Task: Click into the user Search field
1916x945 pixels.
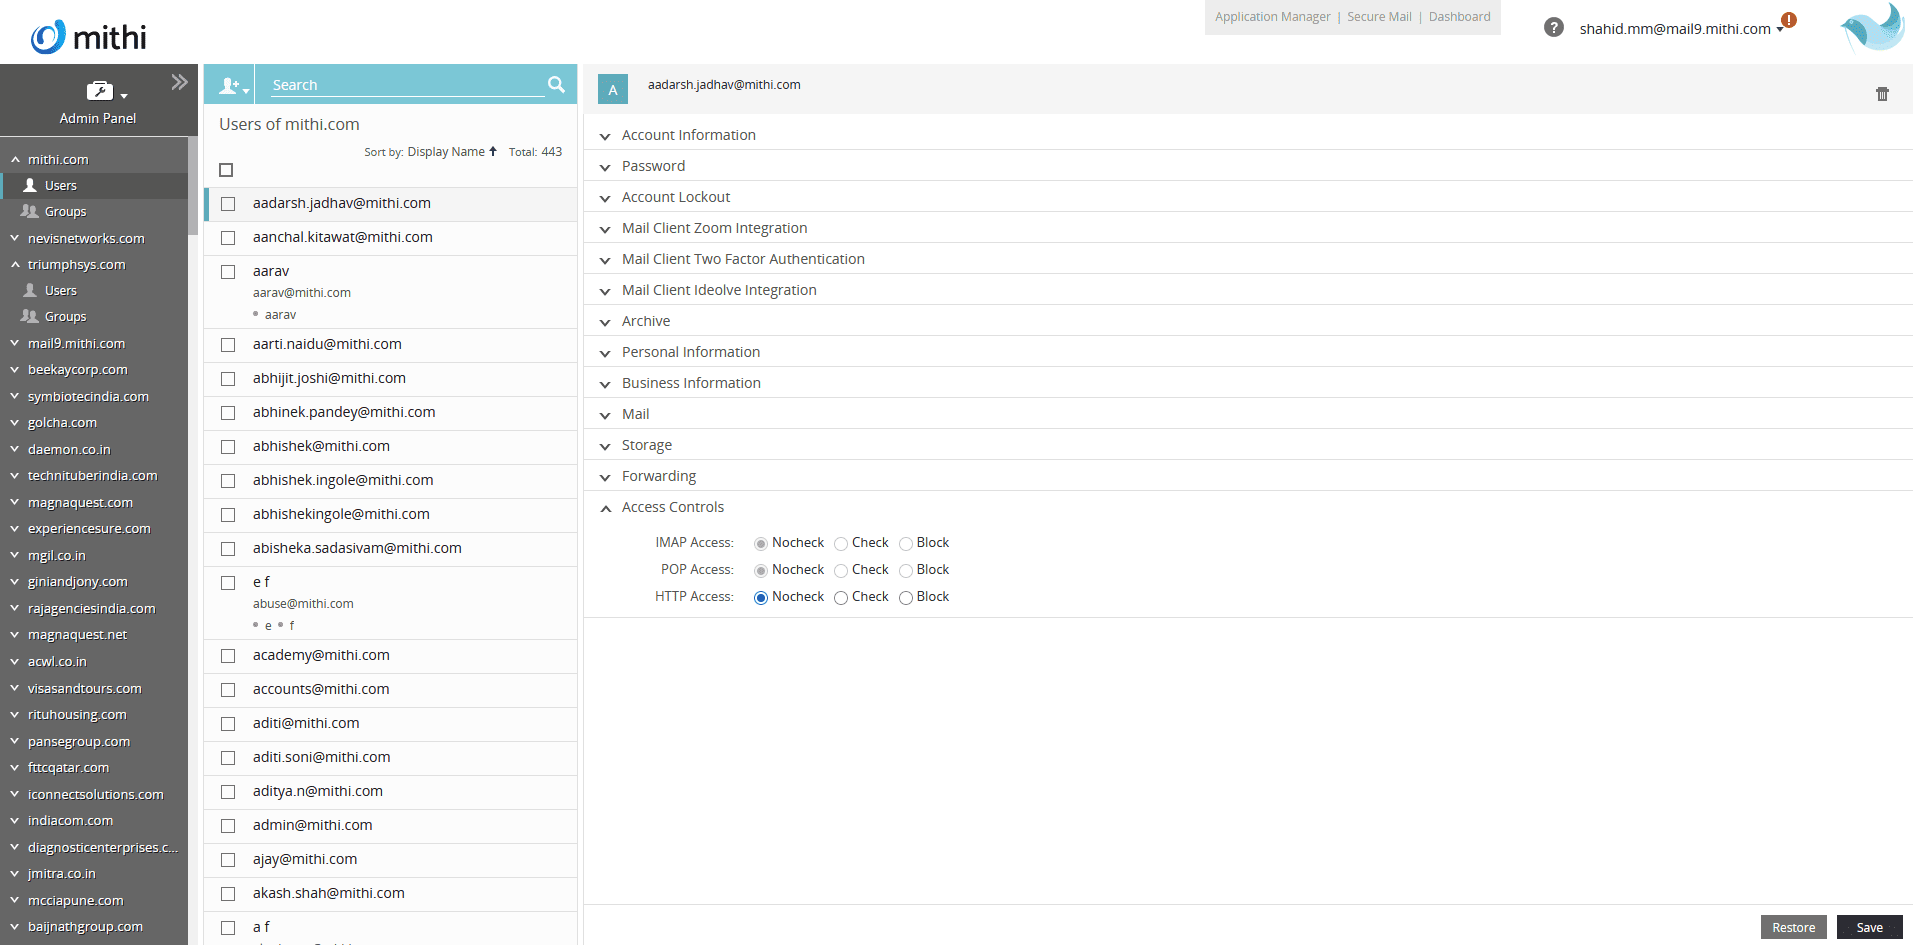Action: coord(405,86)
